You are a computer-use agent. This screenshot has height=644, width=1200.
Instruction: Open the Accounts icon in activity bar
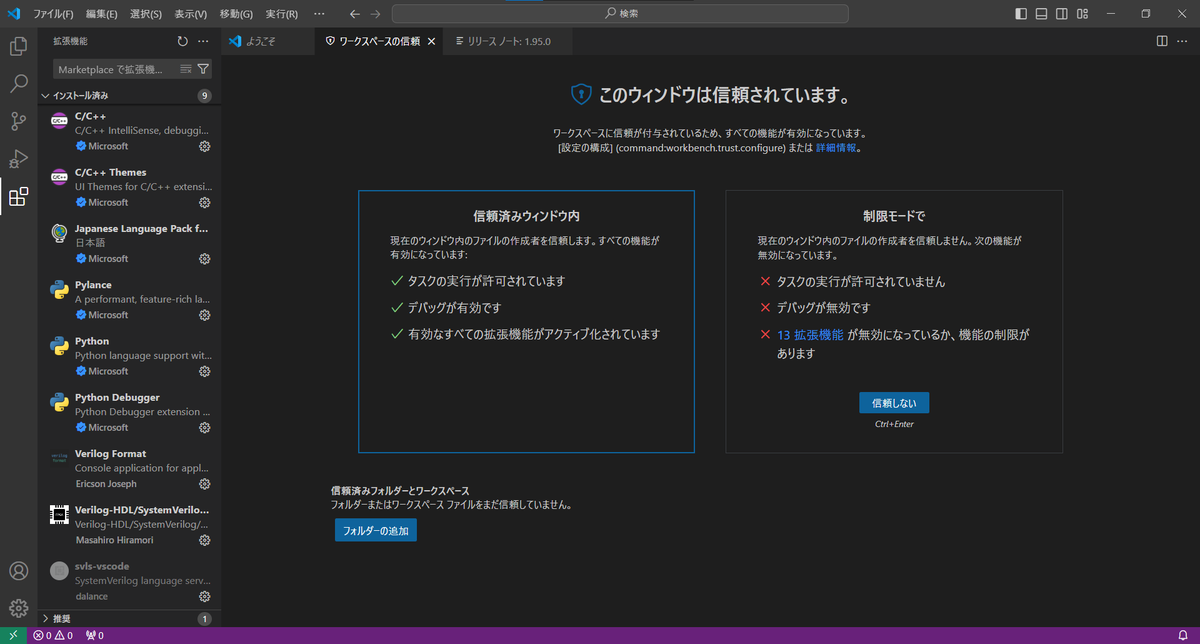[18, 571]
